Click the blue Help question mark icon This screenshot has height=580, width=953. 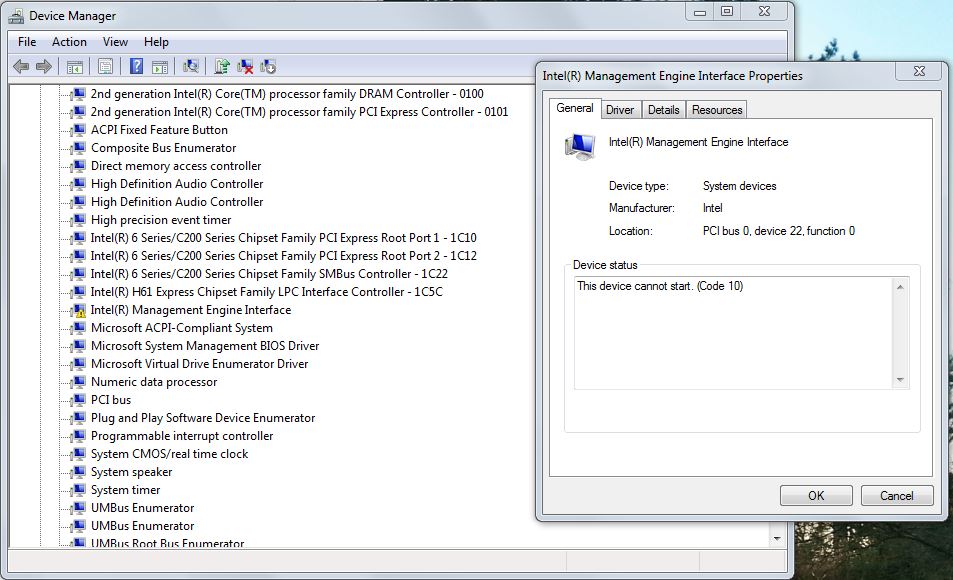tap(136, 67)
